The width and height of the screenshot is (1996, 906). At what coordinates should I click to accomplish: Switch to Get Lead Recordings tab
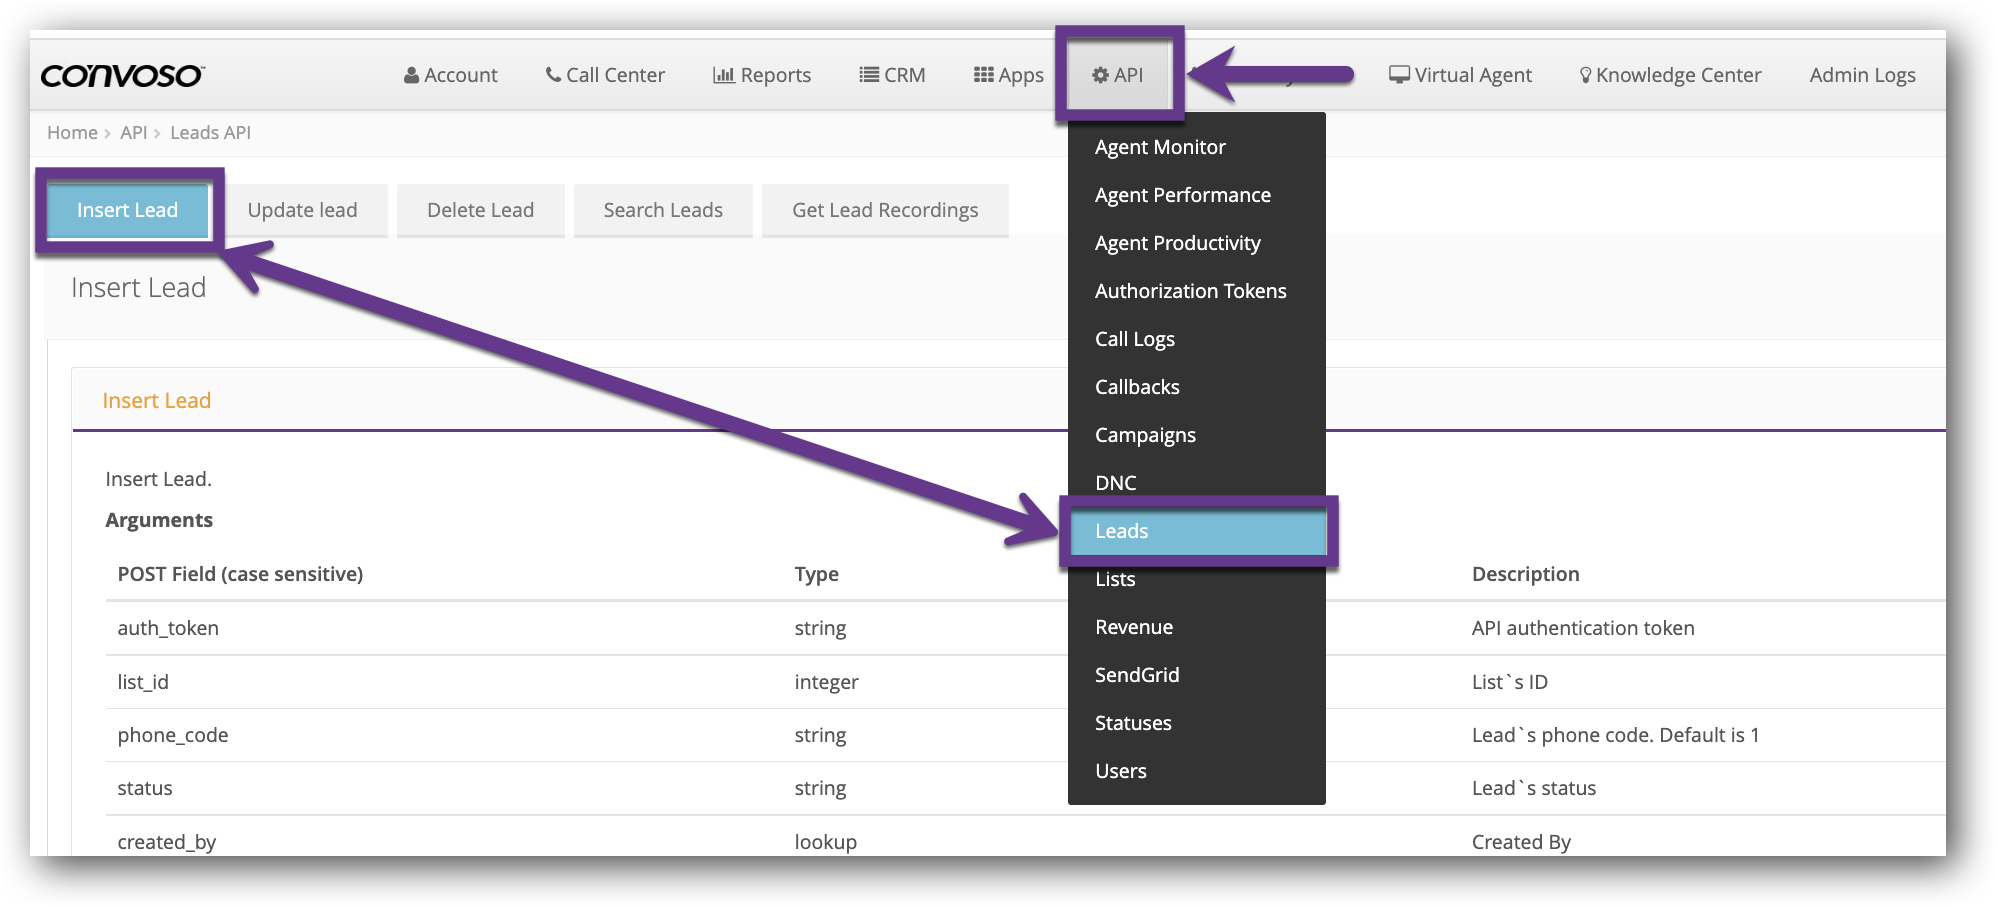coord(885,210)
